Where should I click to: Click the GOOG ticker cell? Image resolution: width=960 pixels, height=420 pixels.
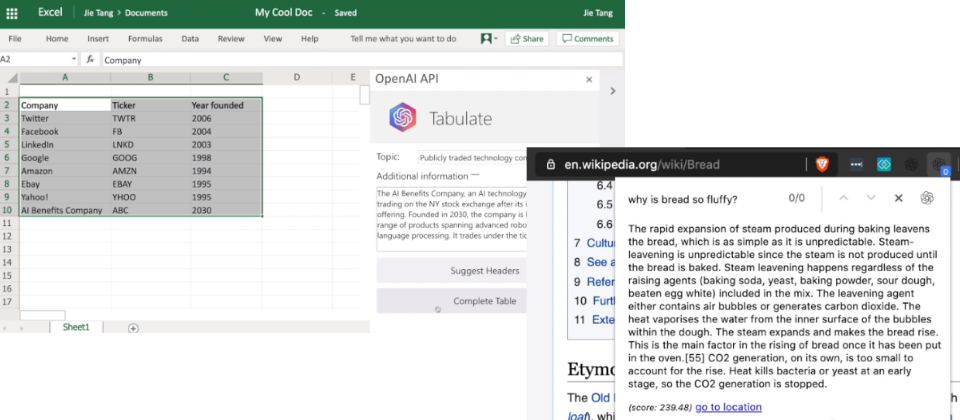[151, 157]
